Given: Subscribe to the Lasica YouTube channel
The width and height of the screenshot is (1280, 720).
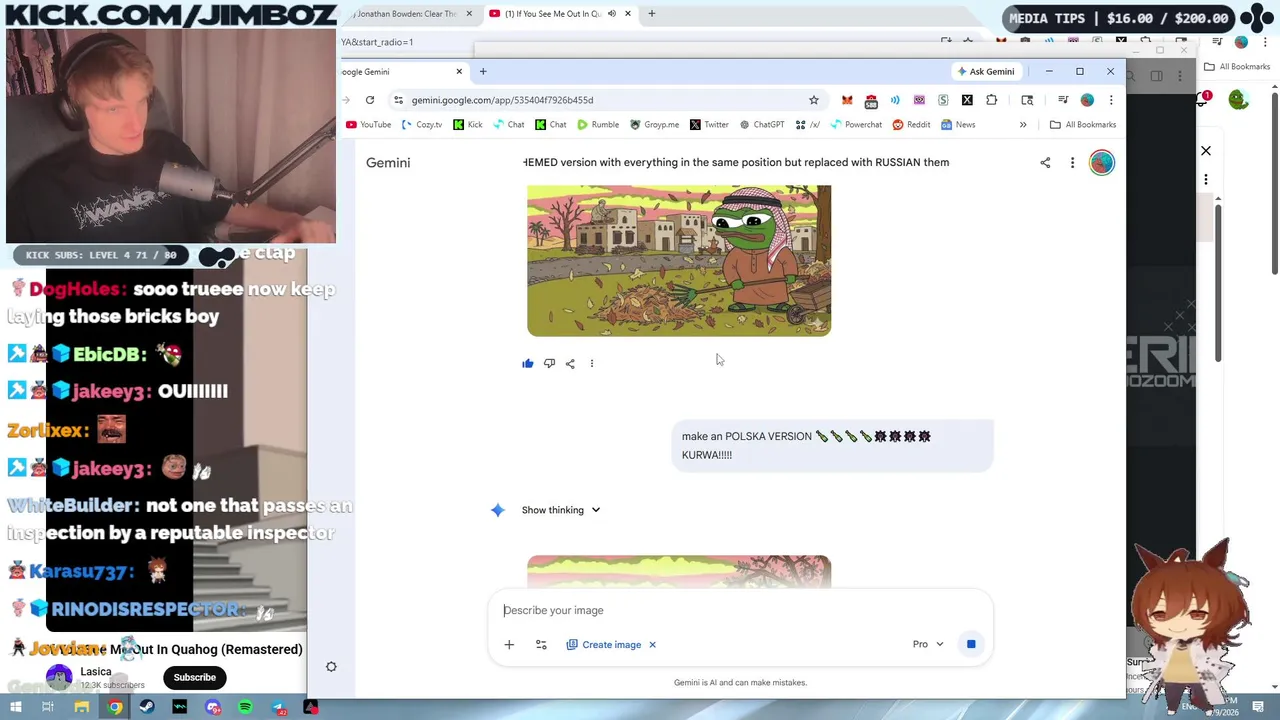Looking at the screenshot, I should click(x=195, y=677).
